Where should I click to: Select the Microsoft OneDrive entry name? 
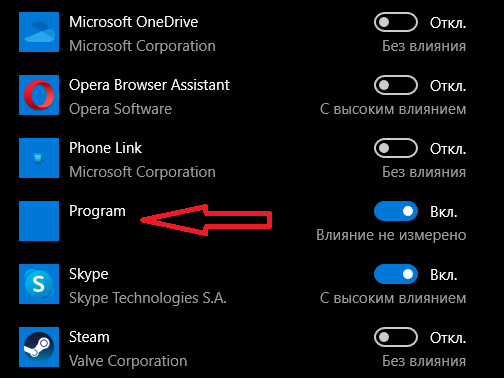click(133, 22)
